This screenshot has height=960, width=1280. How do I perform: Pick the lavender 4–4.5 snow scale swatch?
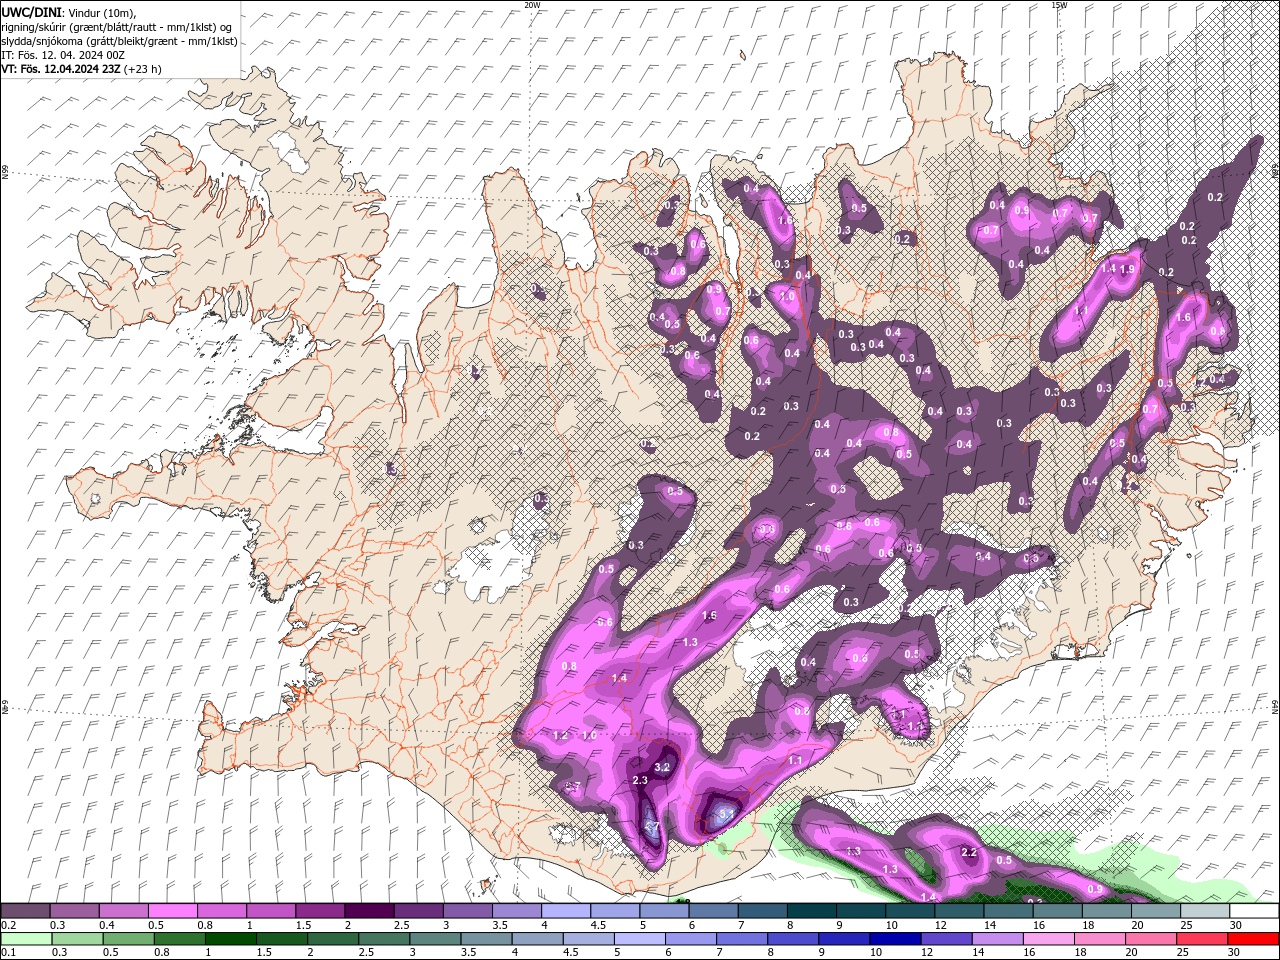tap(566, 911)
